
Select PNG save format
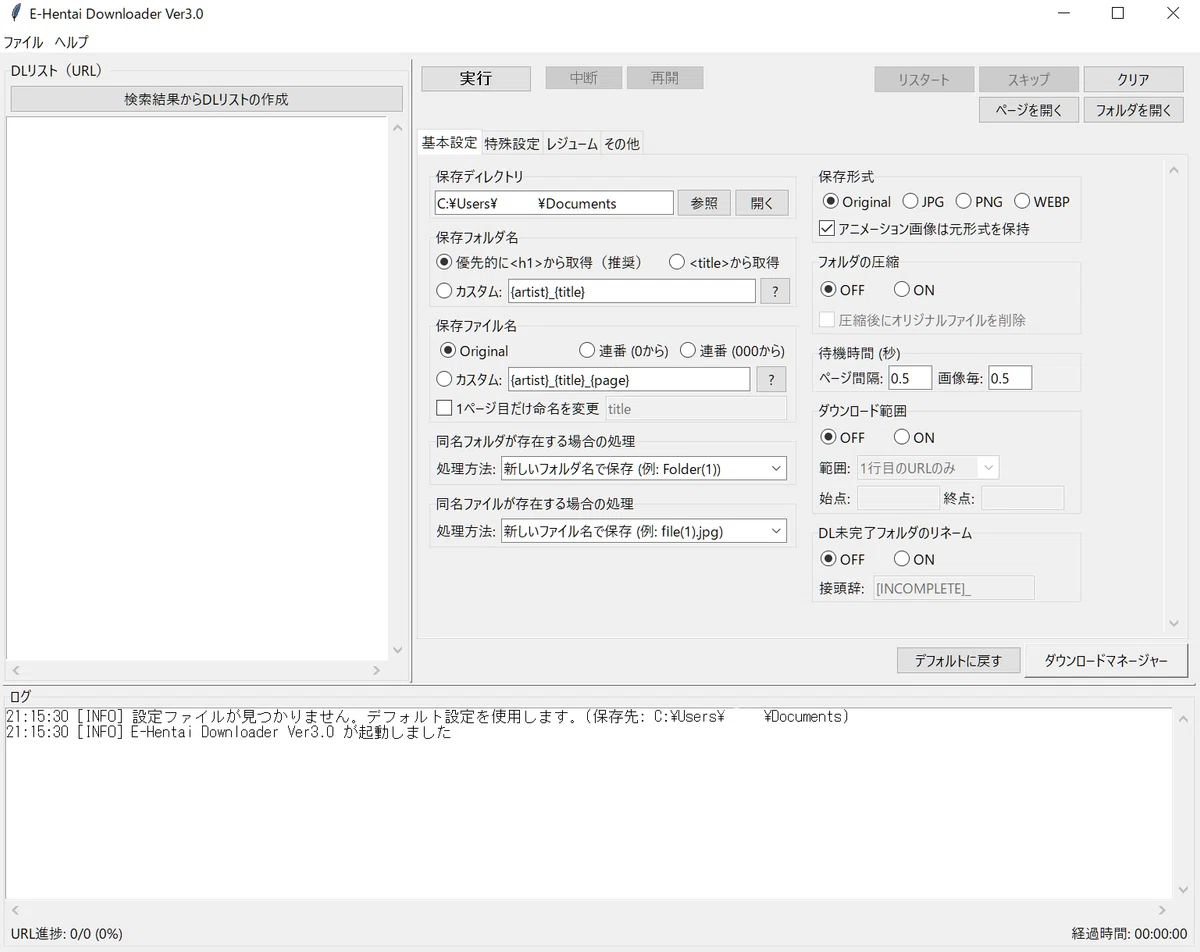[x=979, y=201]
